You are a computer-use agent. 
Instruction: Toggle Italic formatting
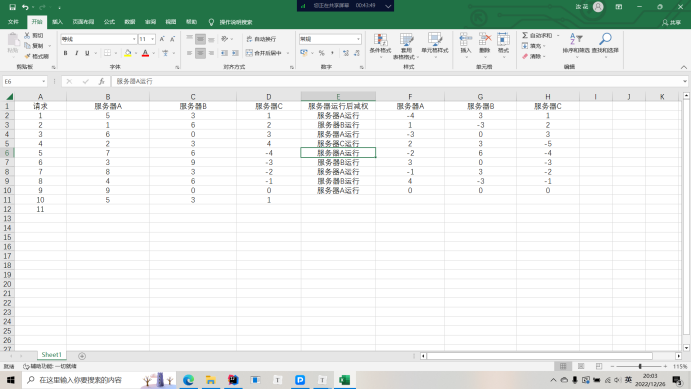pos(76,53)
